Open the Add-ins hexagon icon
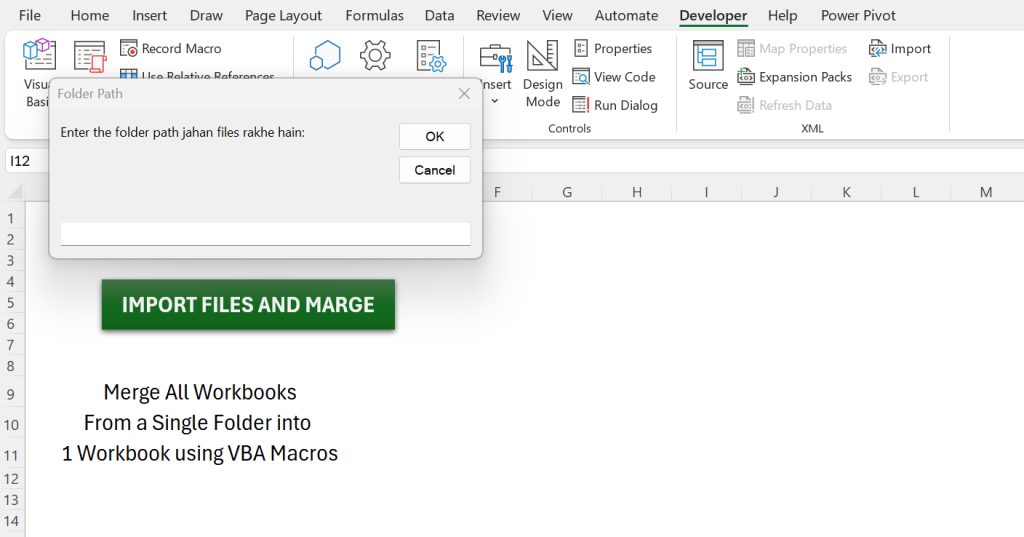The height and width of the screenshot is (537, 1024). [325, 56]
